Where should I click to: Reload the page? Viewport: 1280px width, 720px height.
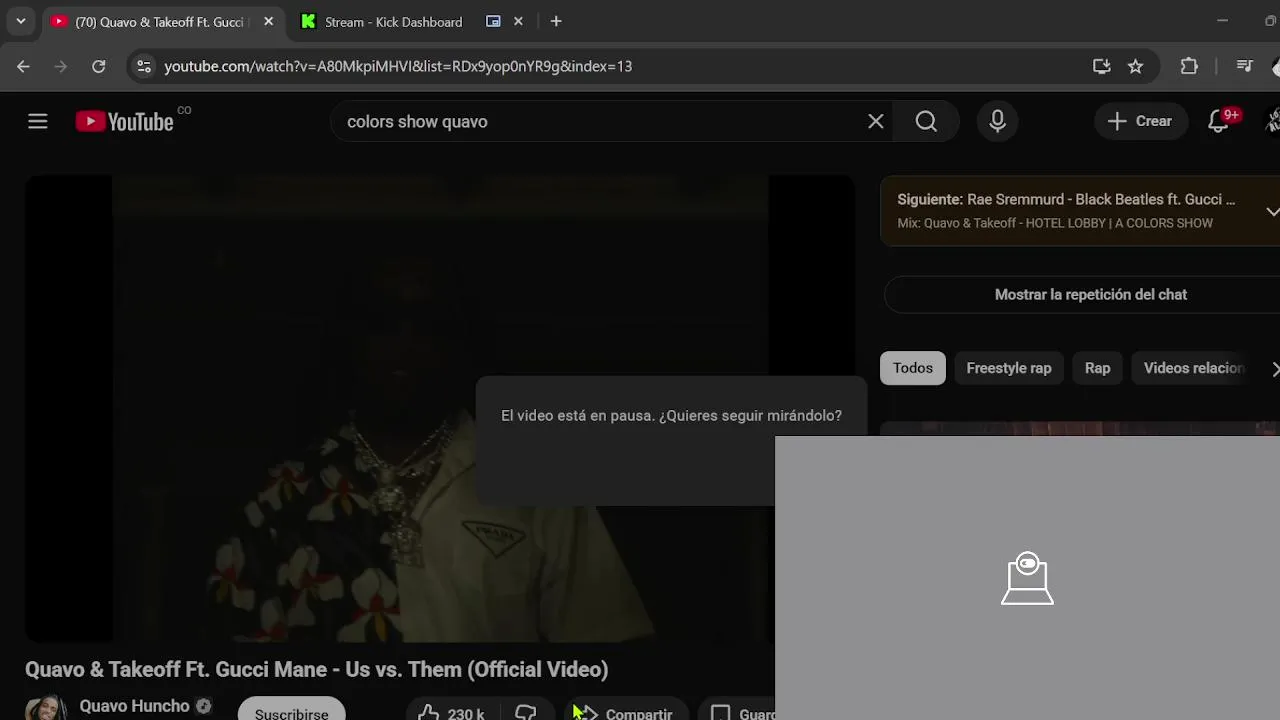(98, 66)
